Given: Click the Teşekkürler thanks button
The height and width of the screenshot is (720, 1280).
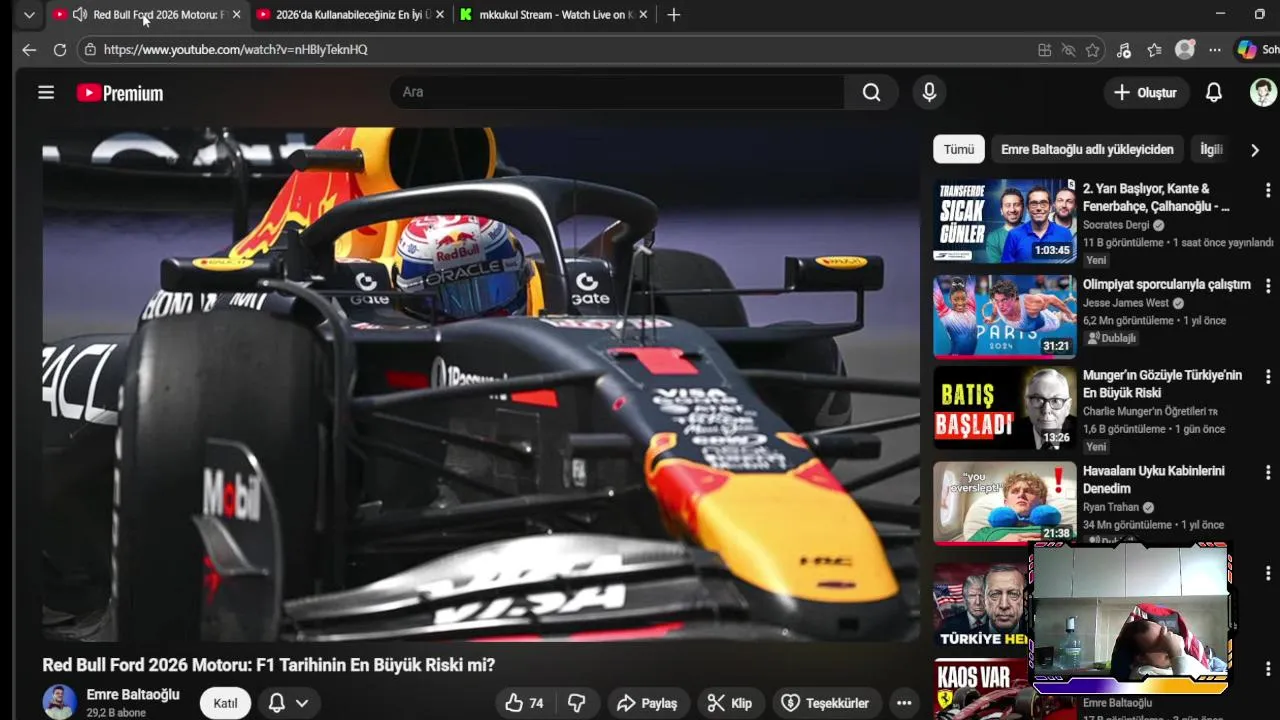Looking at the screenshot, I should (825, 703).
